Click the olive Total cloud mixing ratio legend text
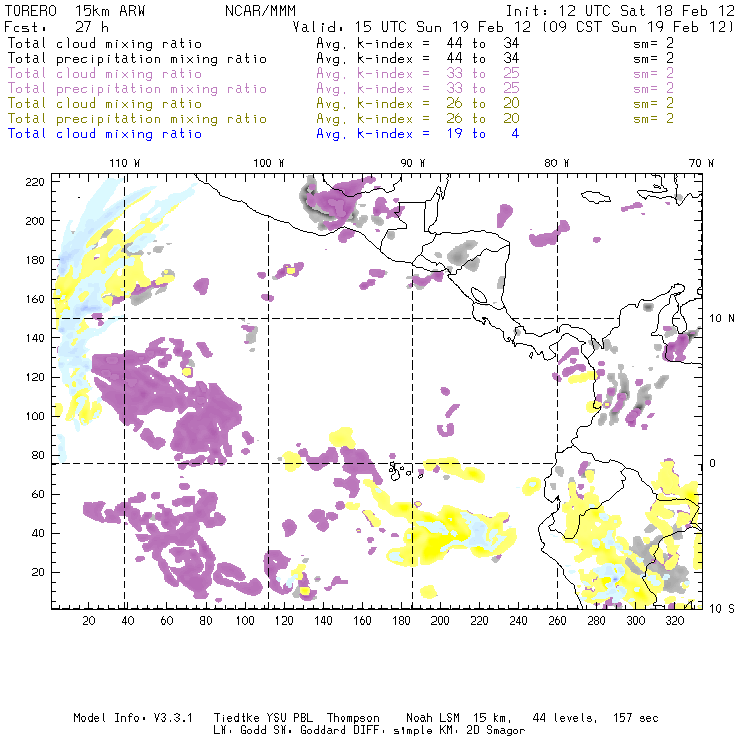 click(x=104, y=104)
